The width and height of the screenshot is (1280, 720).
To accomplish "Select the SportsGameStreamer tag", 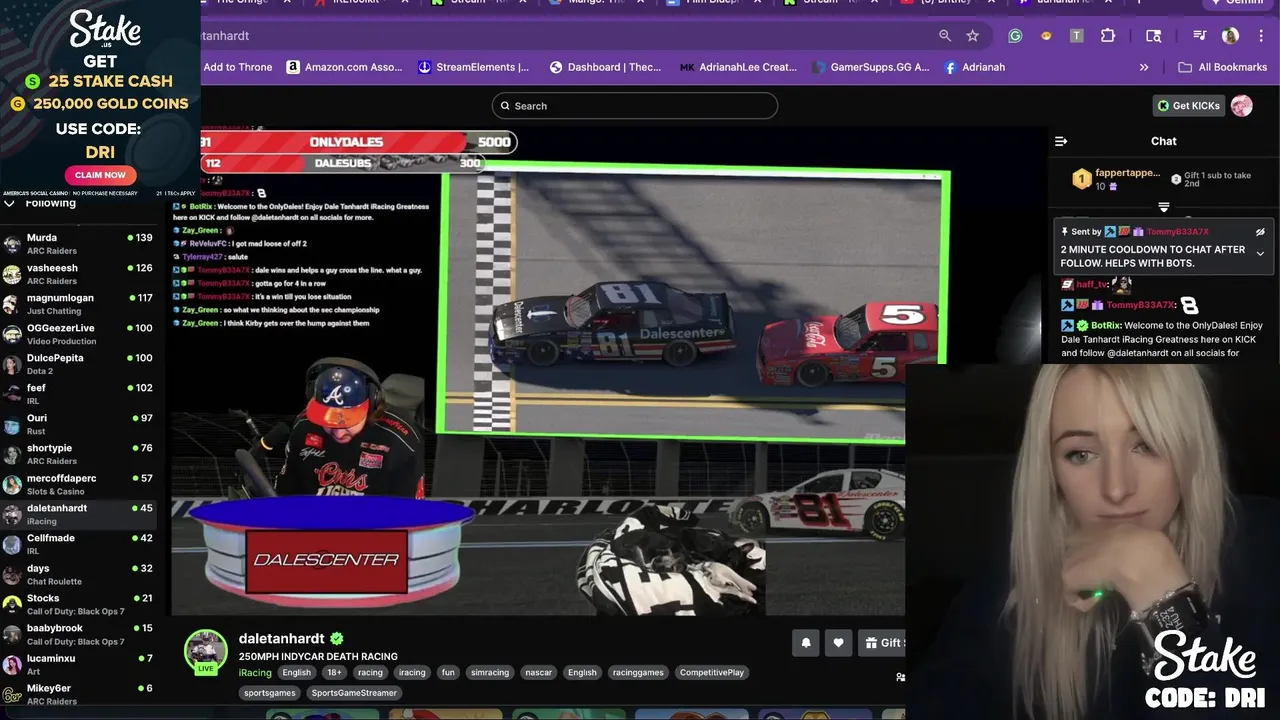I will (354, 692).
